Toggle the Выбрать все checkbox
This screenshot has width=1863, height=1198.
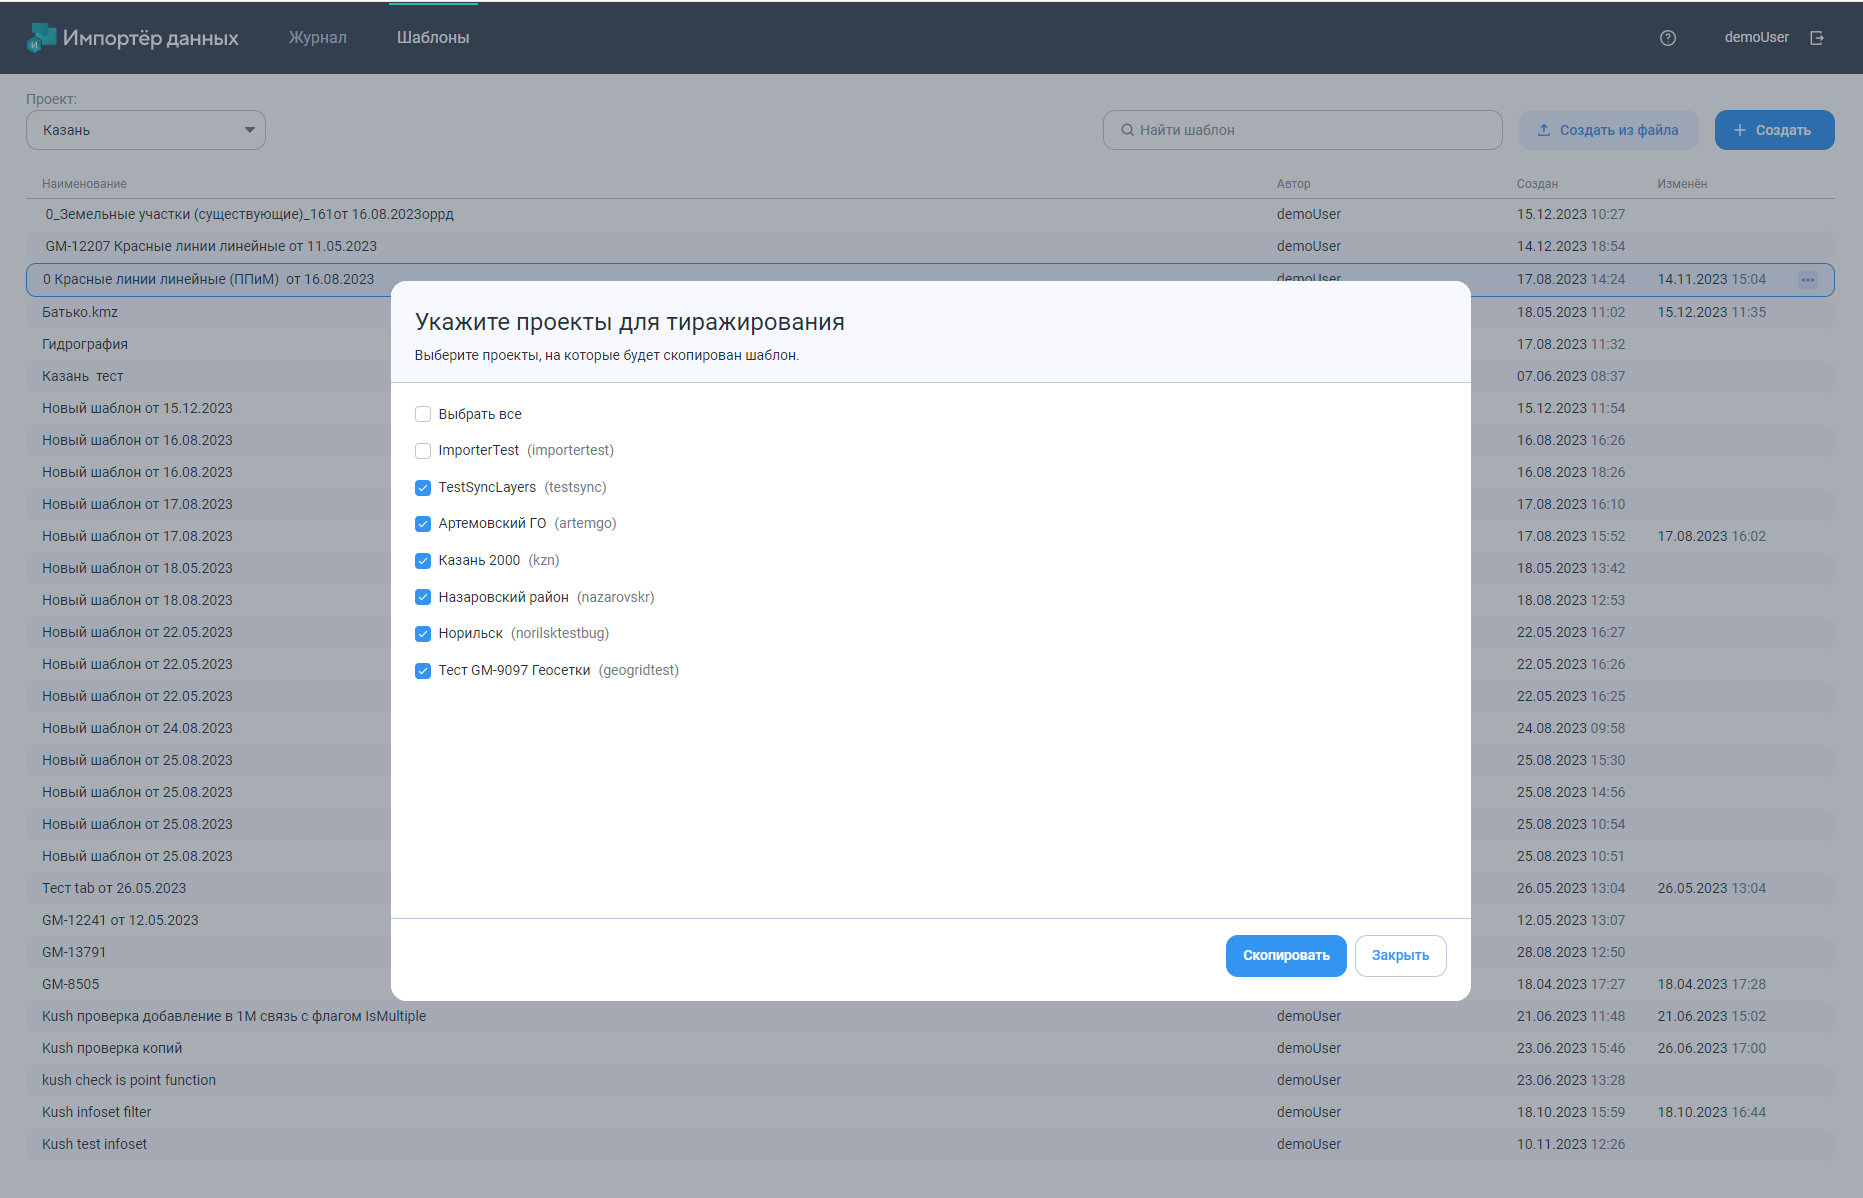[x=423, y=414]
